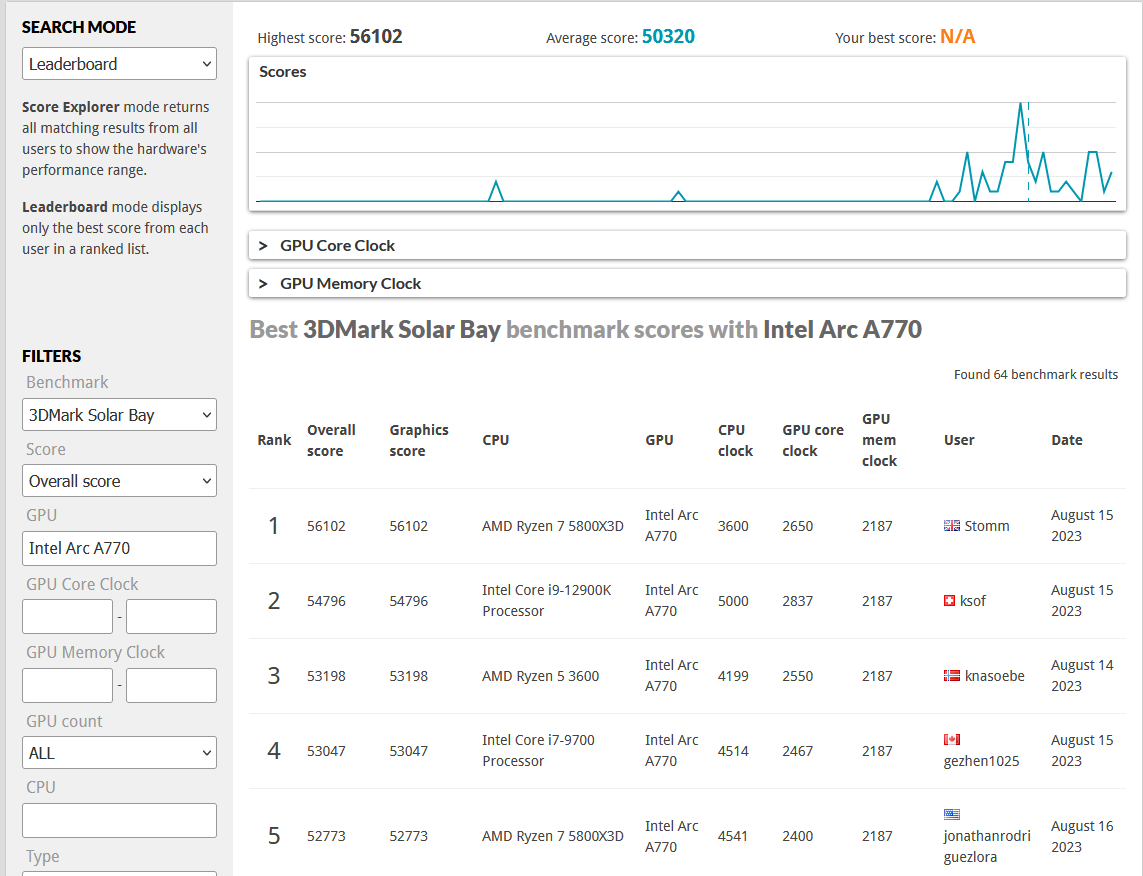Viewport: 1143px width, 876px height.
Task: Click the Swiss flag icon beside ksof
Action: (949, 601)
